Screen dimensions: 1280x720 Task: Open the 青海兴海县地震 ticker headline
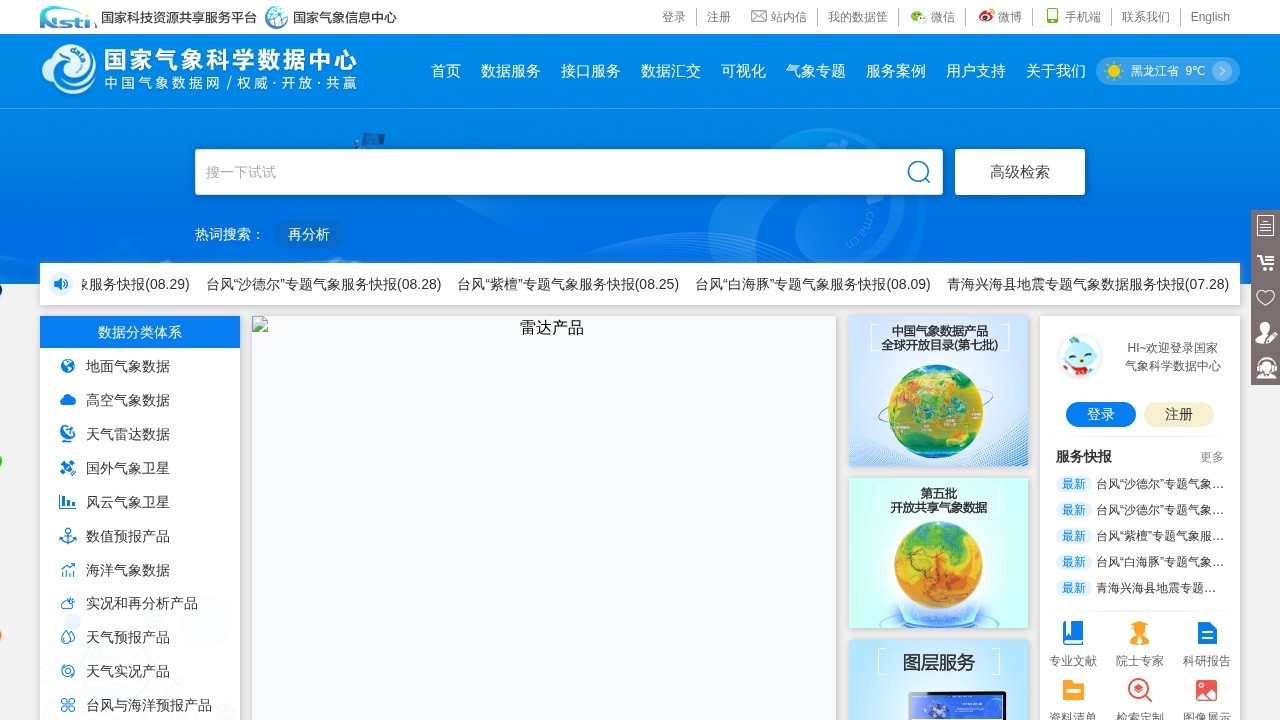(x=1088, y=284)
